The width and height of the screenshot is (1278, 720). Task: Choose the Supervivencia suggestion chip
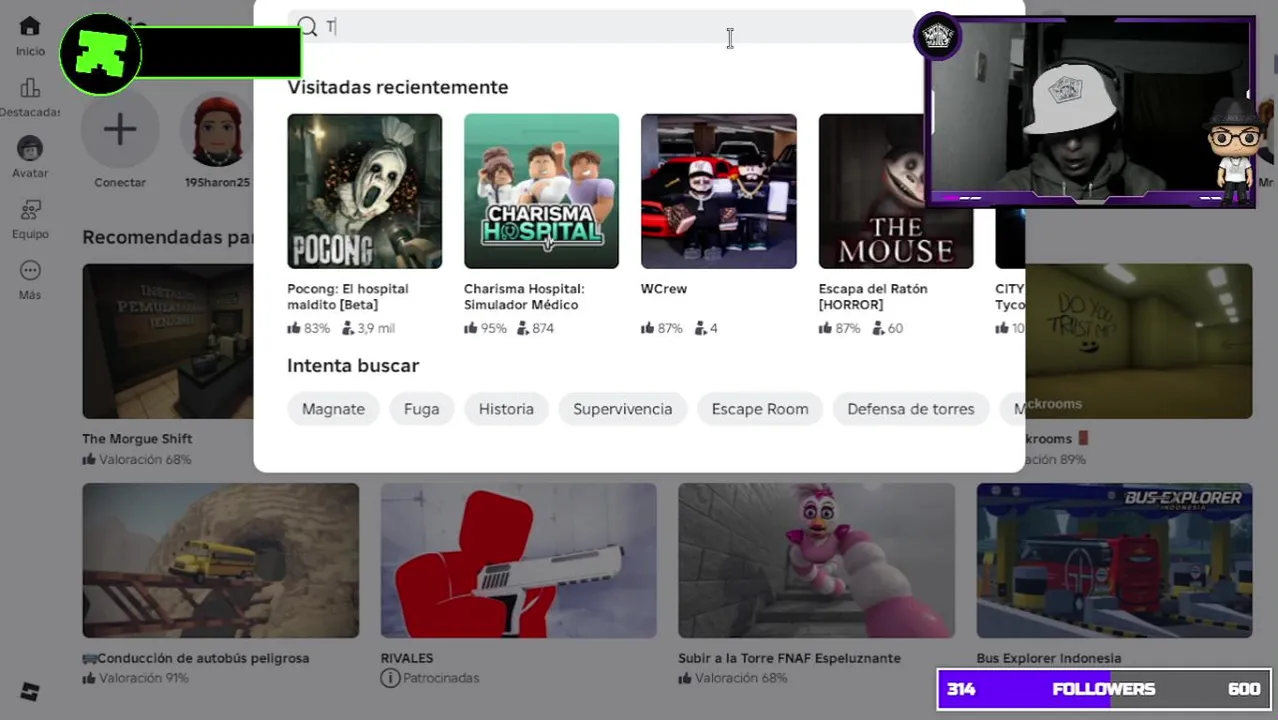coord(622,409)
